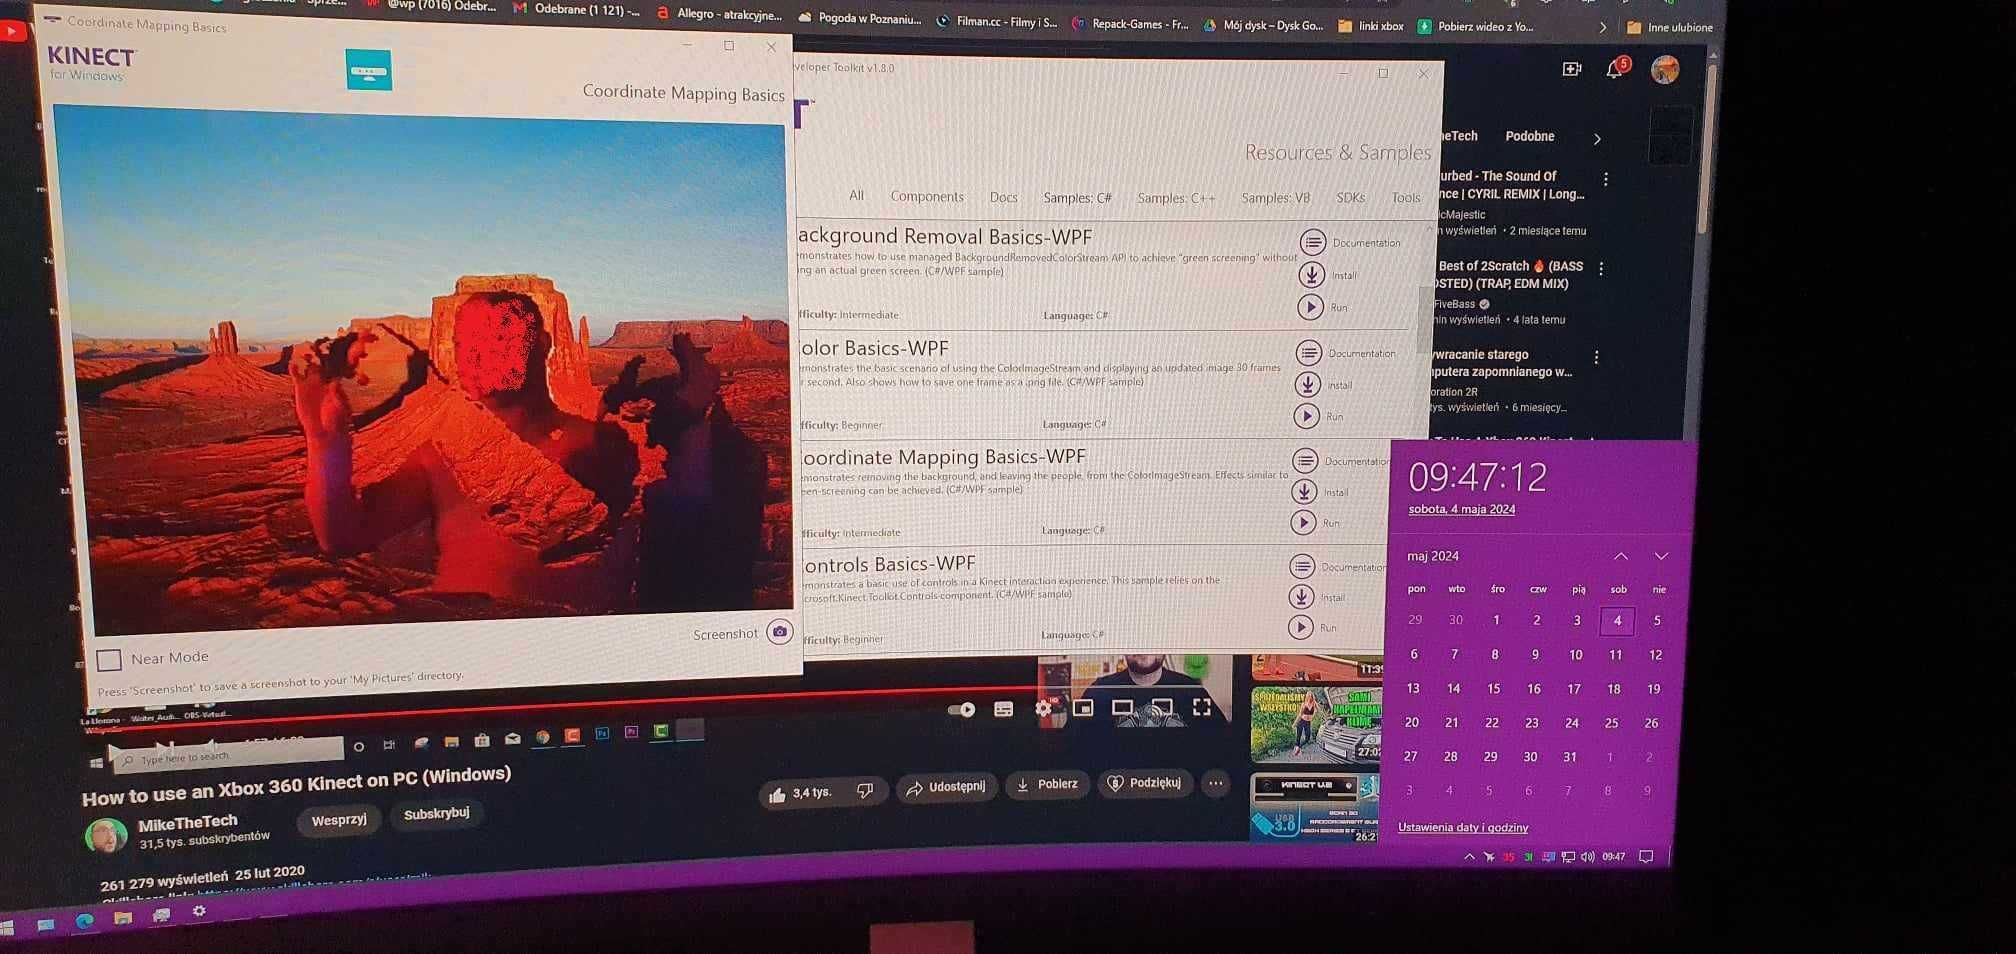Enable the Near Mode checkbox
The width and height of the screenshot is (2016, 954).
pos(109,660)
